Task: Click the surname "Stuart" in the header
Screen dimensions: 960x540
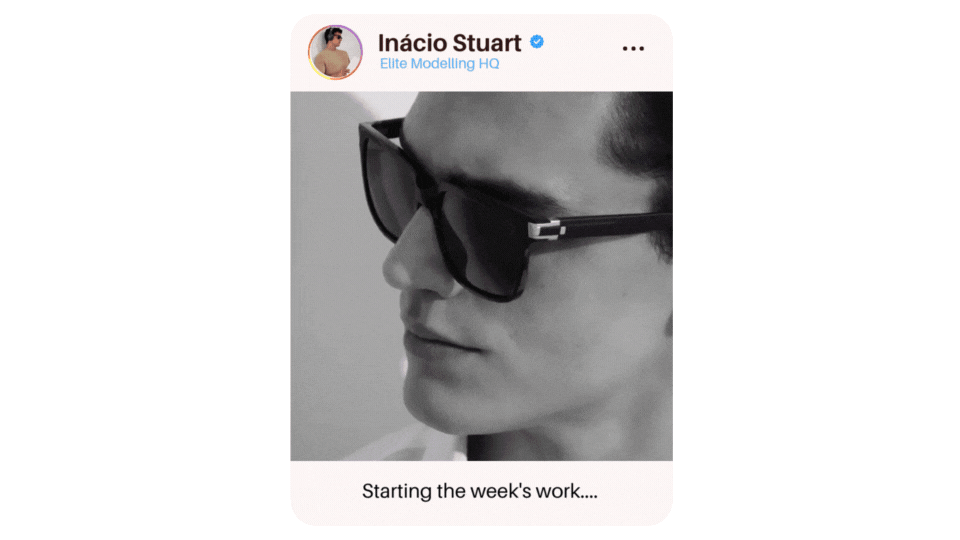Action: click(487, 43)
